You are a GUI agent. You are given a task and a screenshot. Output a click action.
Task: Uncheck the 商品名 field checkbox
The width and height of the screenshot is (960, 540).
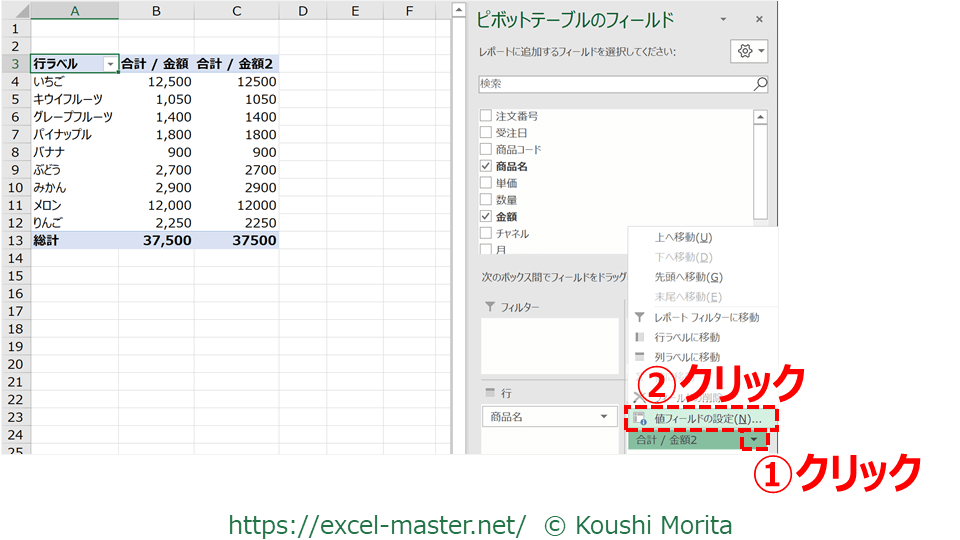tap(486, 166)
